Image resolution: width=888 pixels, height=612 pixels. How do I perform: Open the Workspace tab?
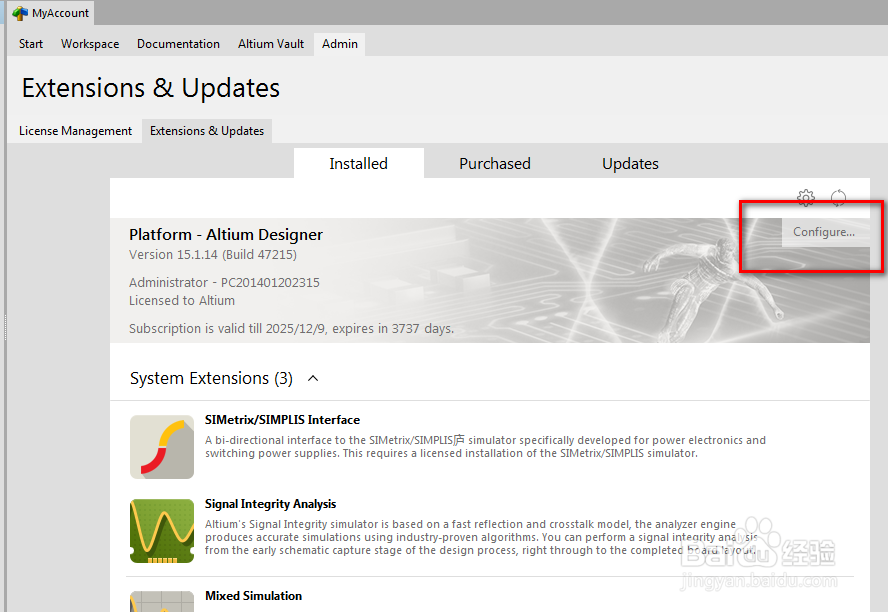pyautogui.click(x=90, y=44)
